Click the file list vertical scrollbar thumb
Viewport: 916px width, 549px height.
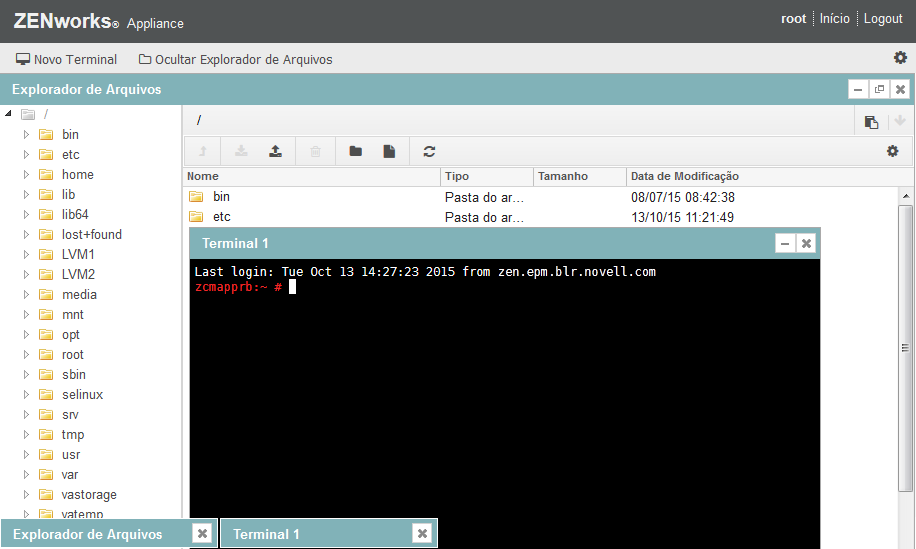coord(905,348)
